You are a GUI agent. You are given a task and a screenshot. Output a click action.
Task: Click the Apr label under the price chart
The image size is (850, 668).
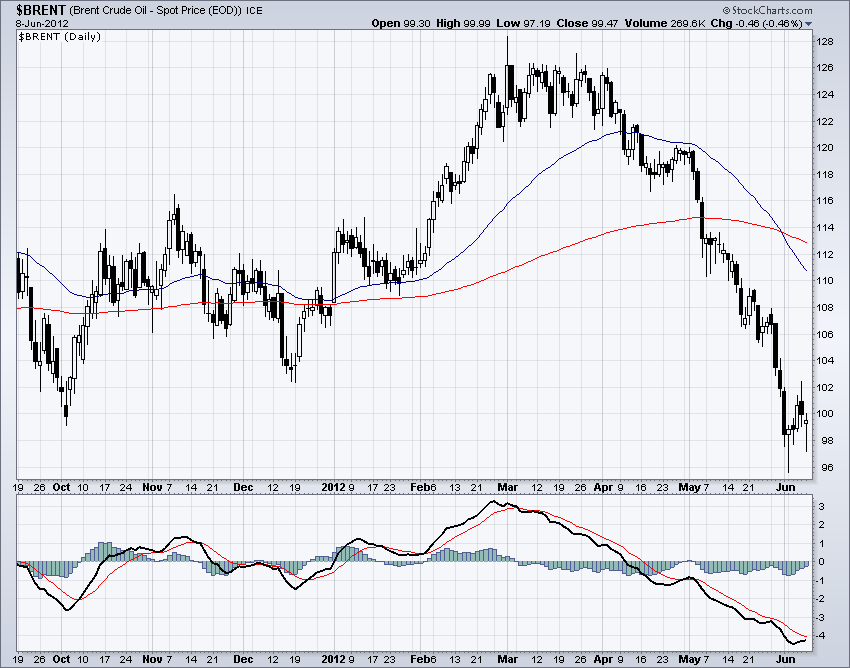(603, 487)
